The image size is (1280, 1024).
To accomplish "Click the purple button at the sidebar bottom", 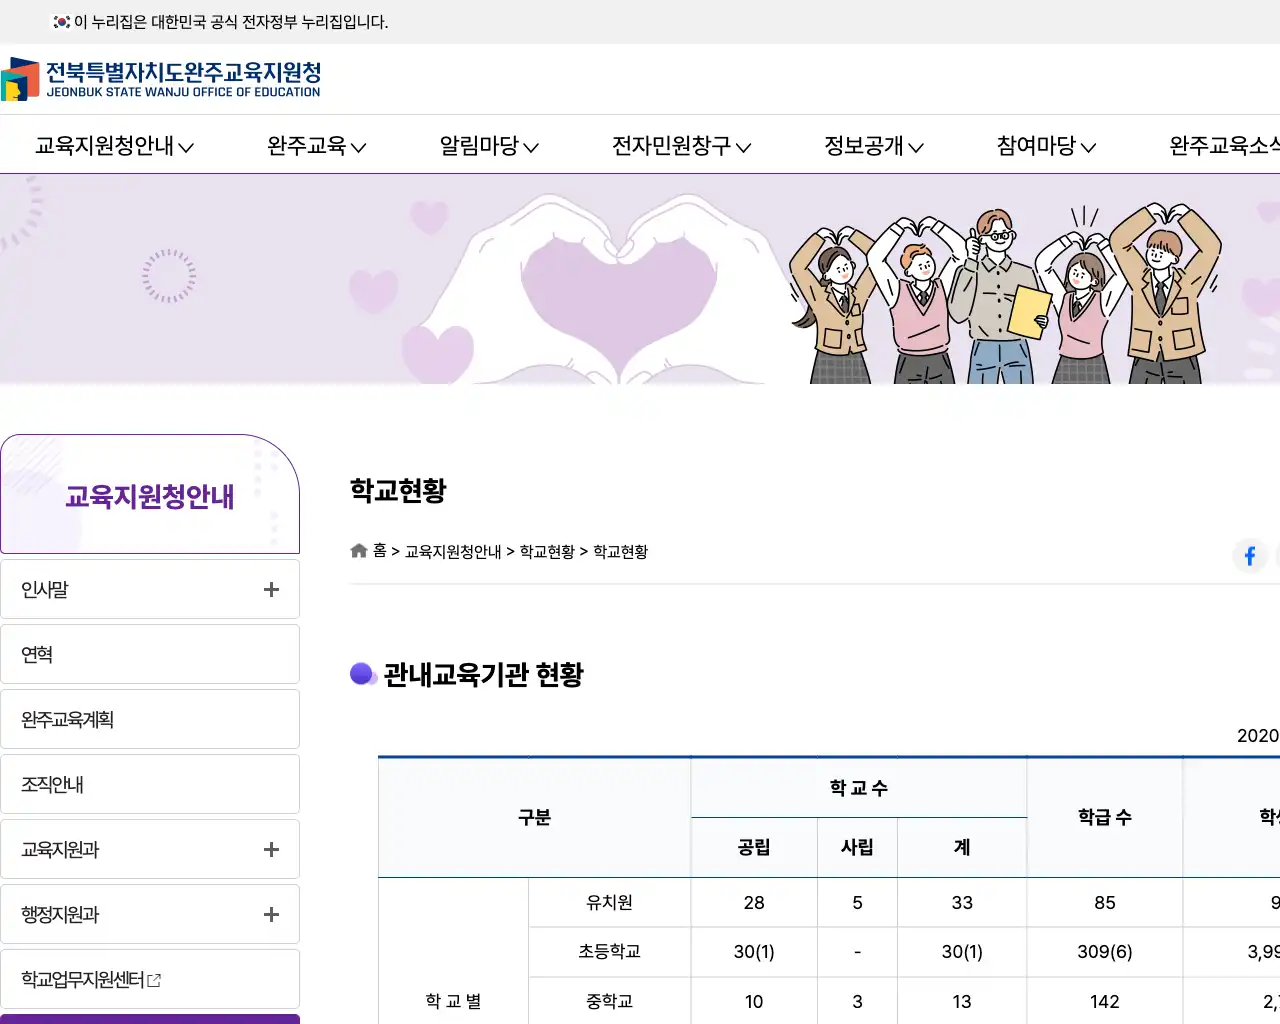I will [x=150, y=1020].
